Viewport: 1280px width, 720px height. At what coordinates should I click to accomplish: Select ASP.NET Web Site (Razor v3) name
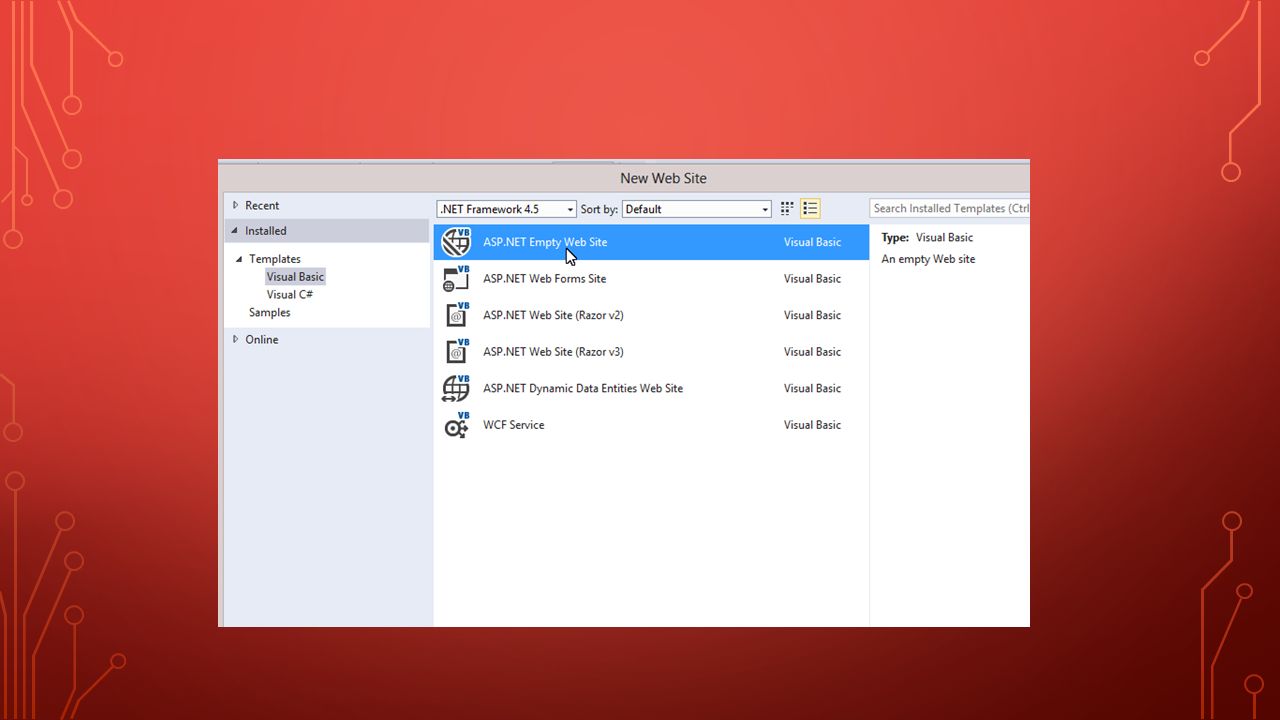click(x=553, y=352)
